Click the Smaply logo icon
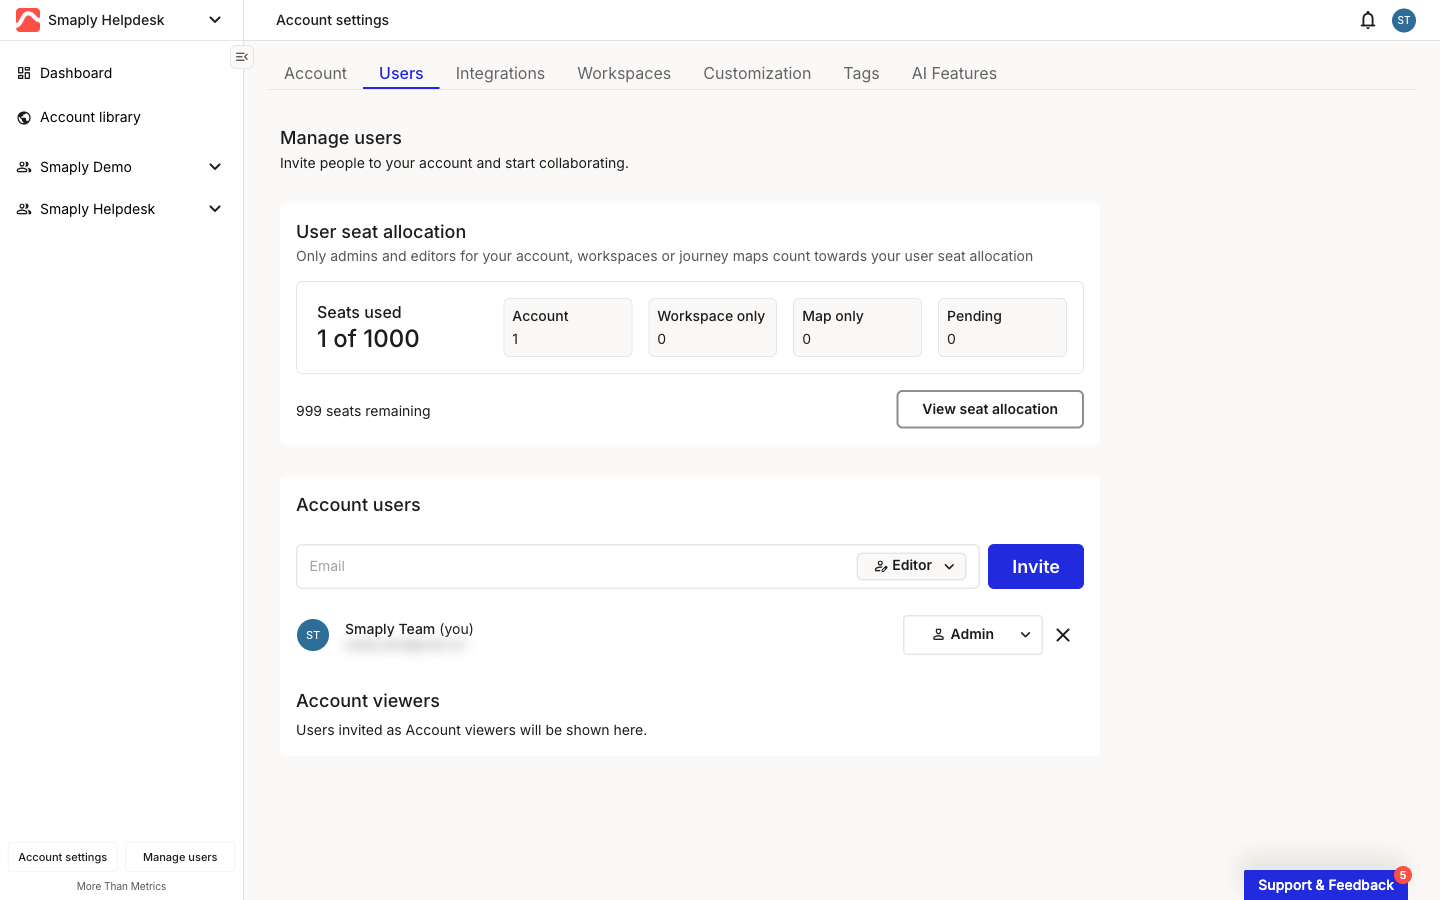 [28, 20]
